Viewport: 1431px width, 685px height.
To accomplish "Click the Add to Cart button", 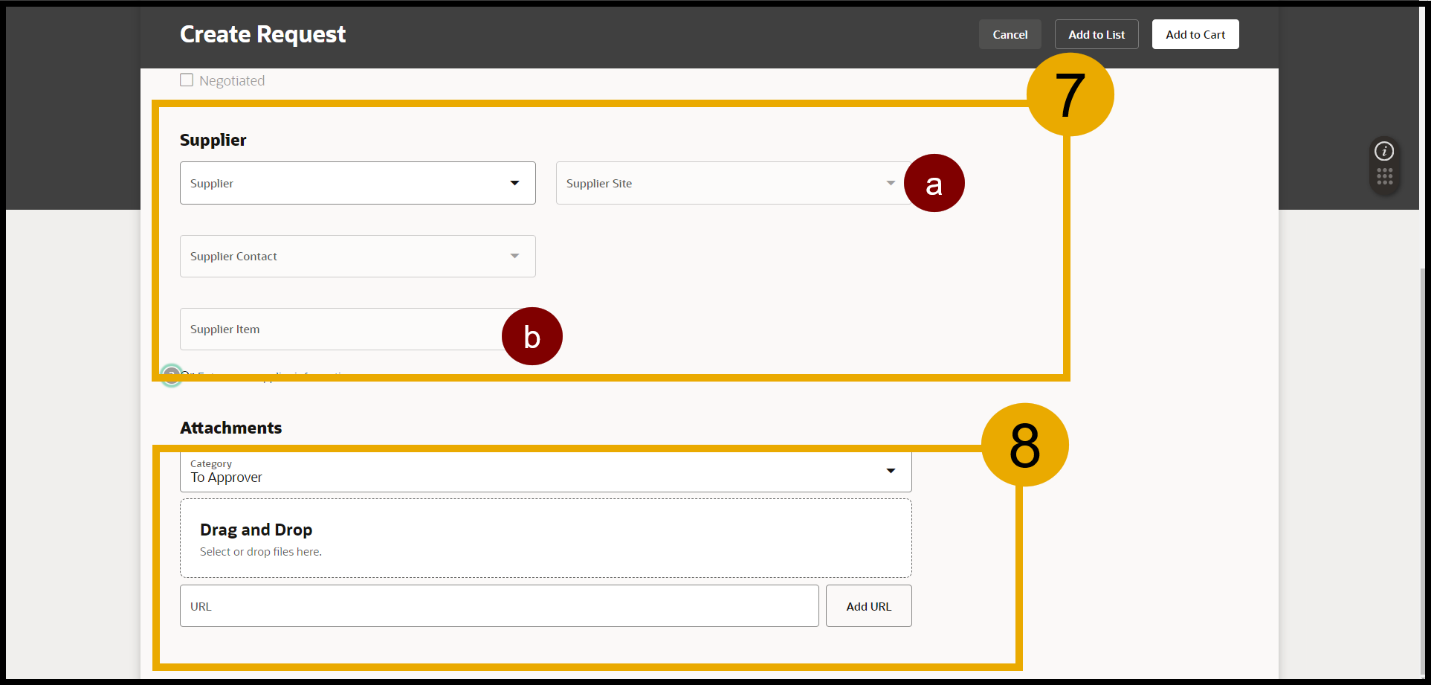I will pyautogui.click(x=1195, y=34).
